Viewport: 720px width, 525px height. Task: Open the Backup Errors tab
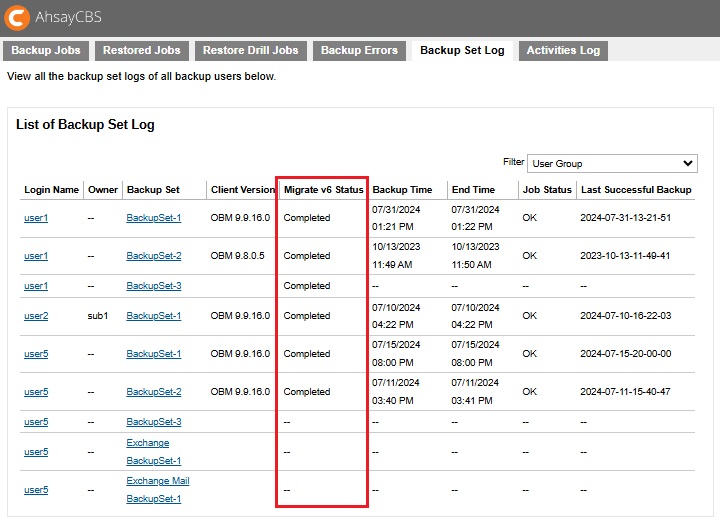359,50
